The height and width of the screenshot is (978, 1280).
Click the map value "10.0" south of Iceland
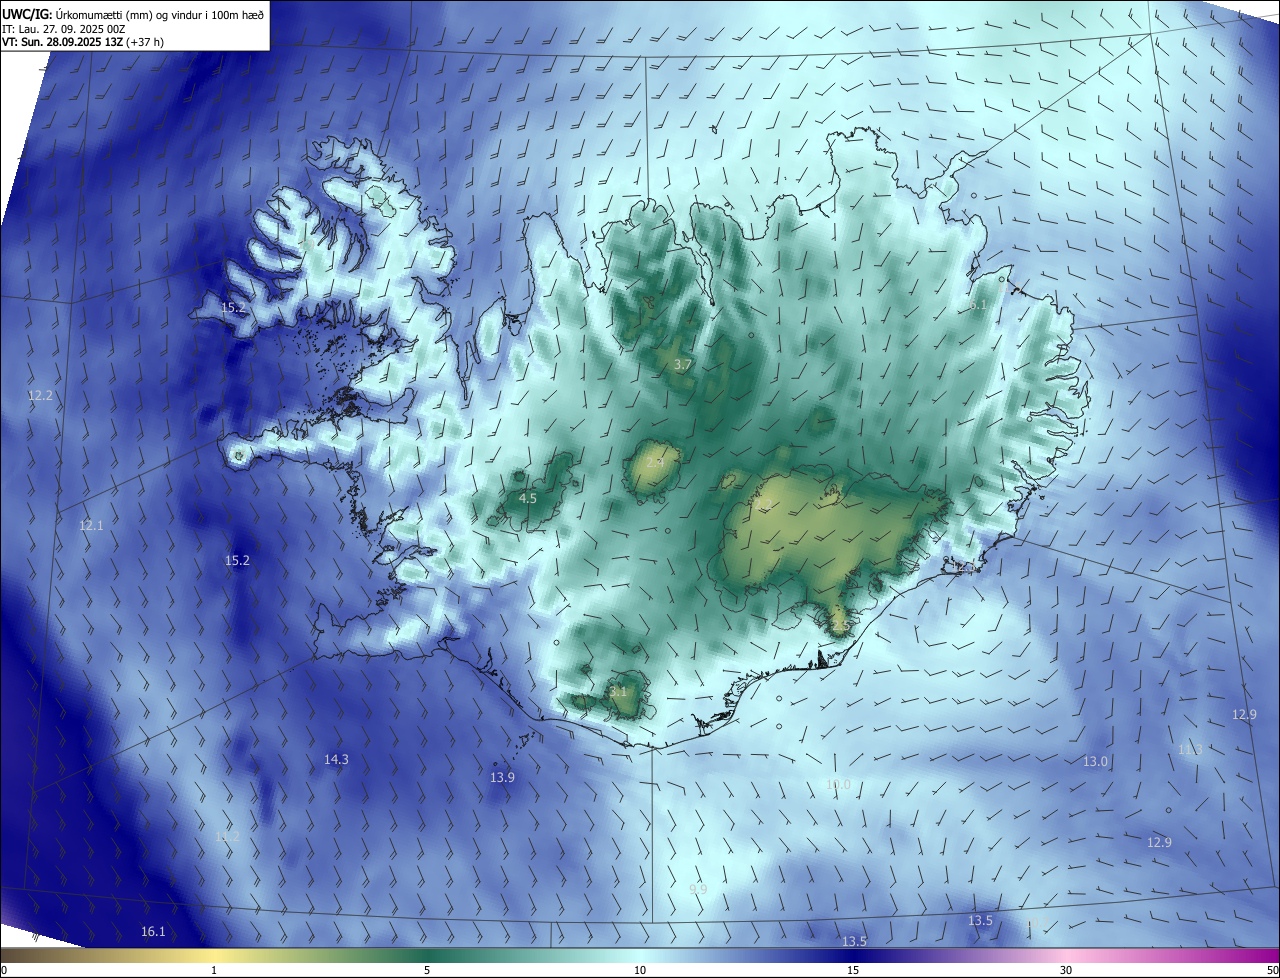pos(838,785)
